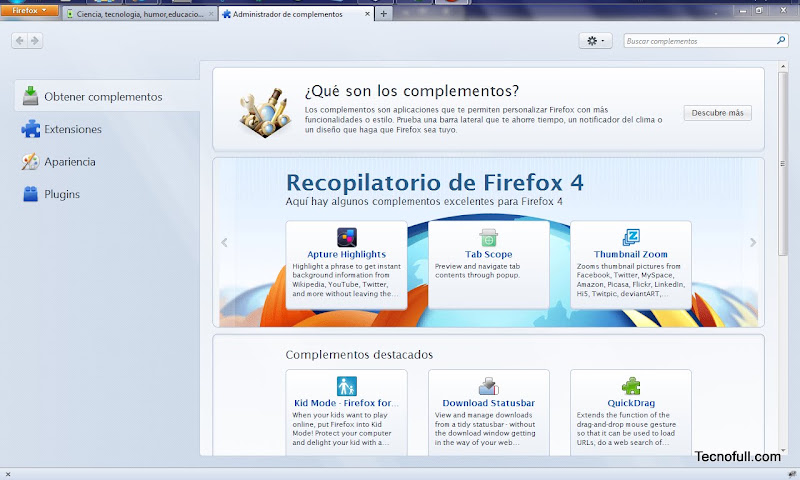Click the scrollbar down arrow

pos(783,451)
